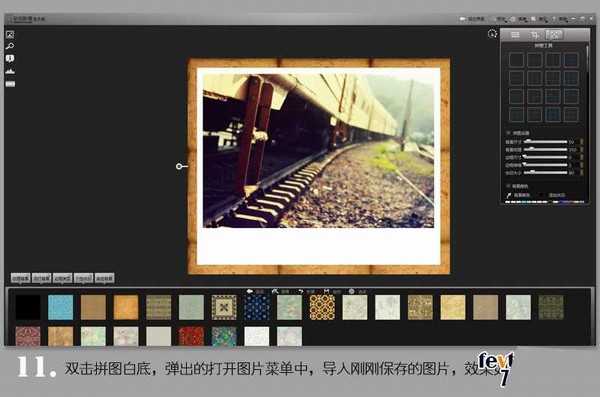
Task: Select the magnifier zoom tool in sidebar
Action: tap(10, 46)
